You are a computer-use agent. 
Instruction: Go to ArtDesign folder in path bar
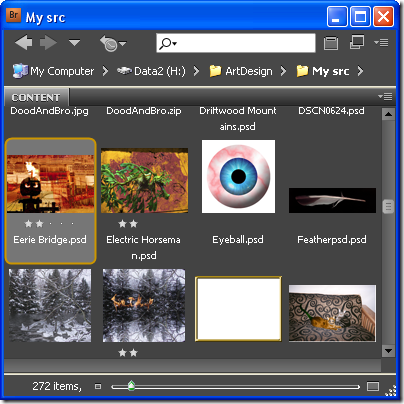241,71
